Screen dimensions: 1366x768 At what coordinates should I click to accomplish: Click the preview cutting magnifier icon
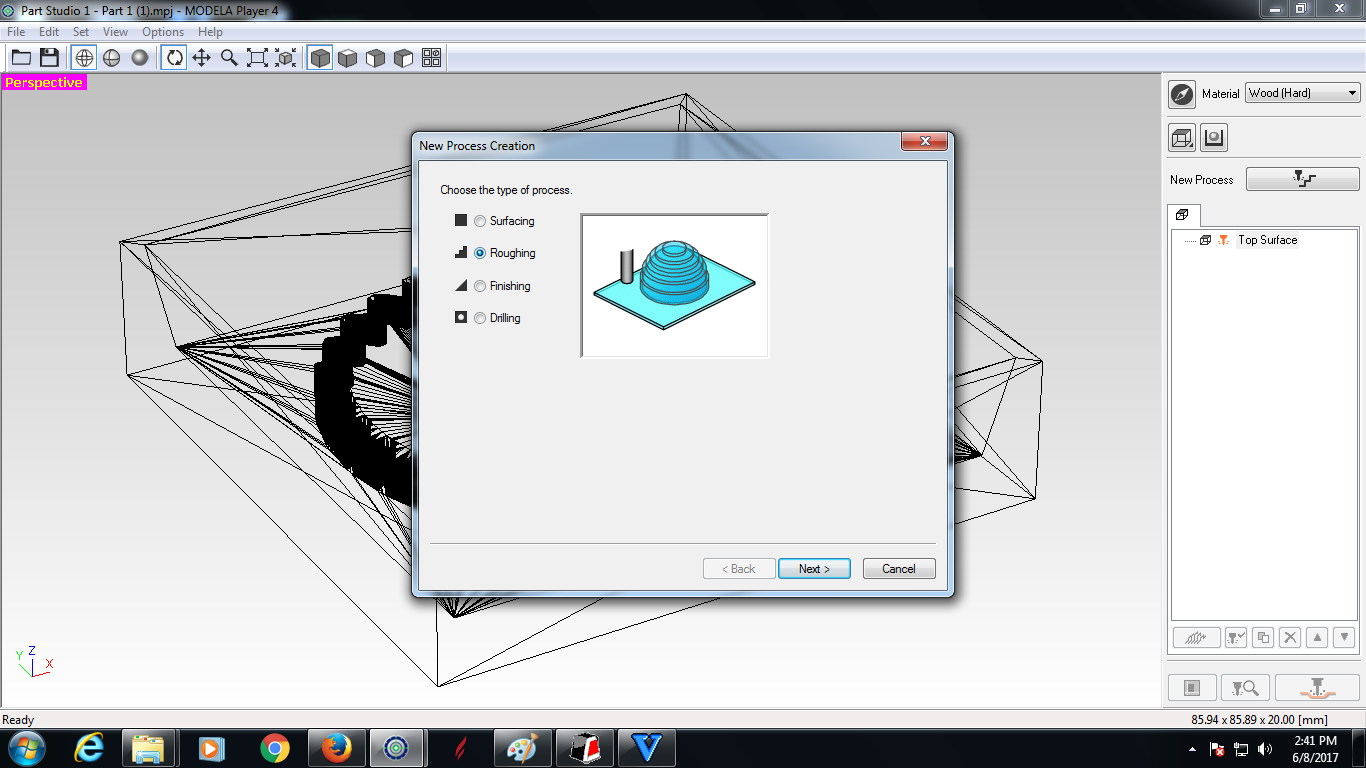tap(1246, 688)
